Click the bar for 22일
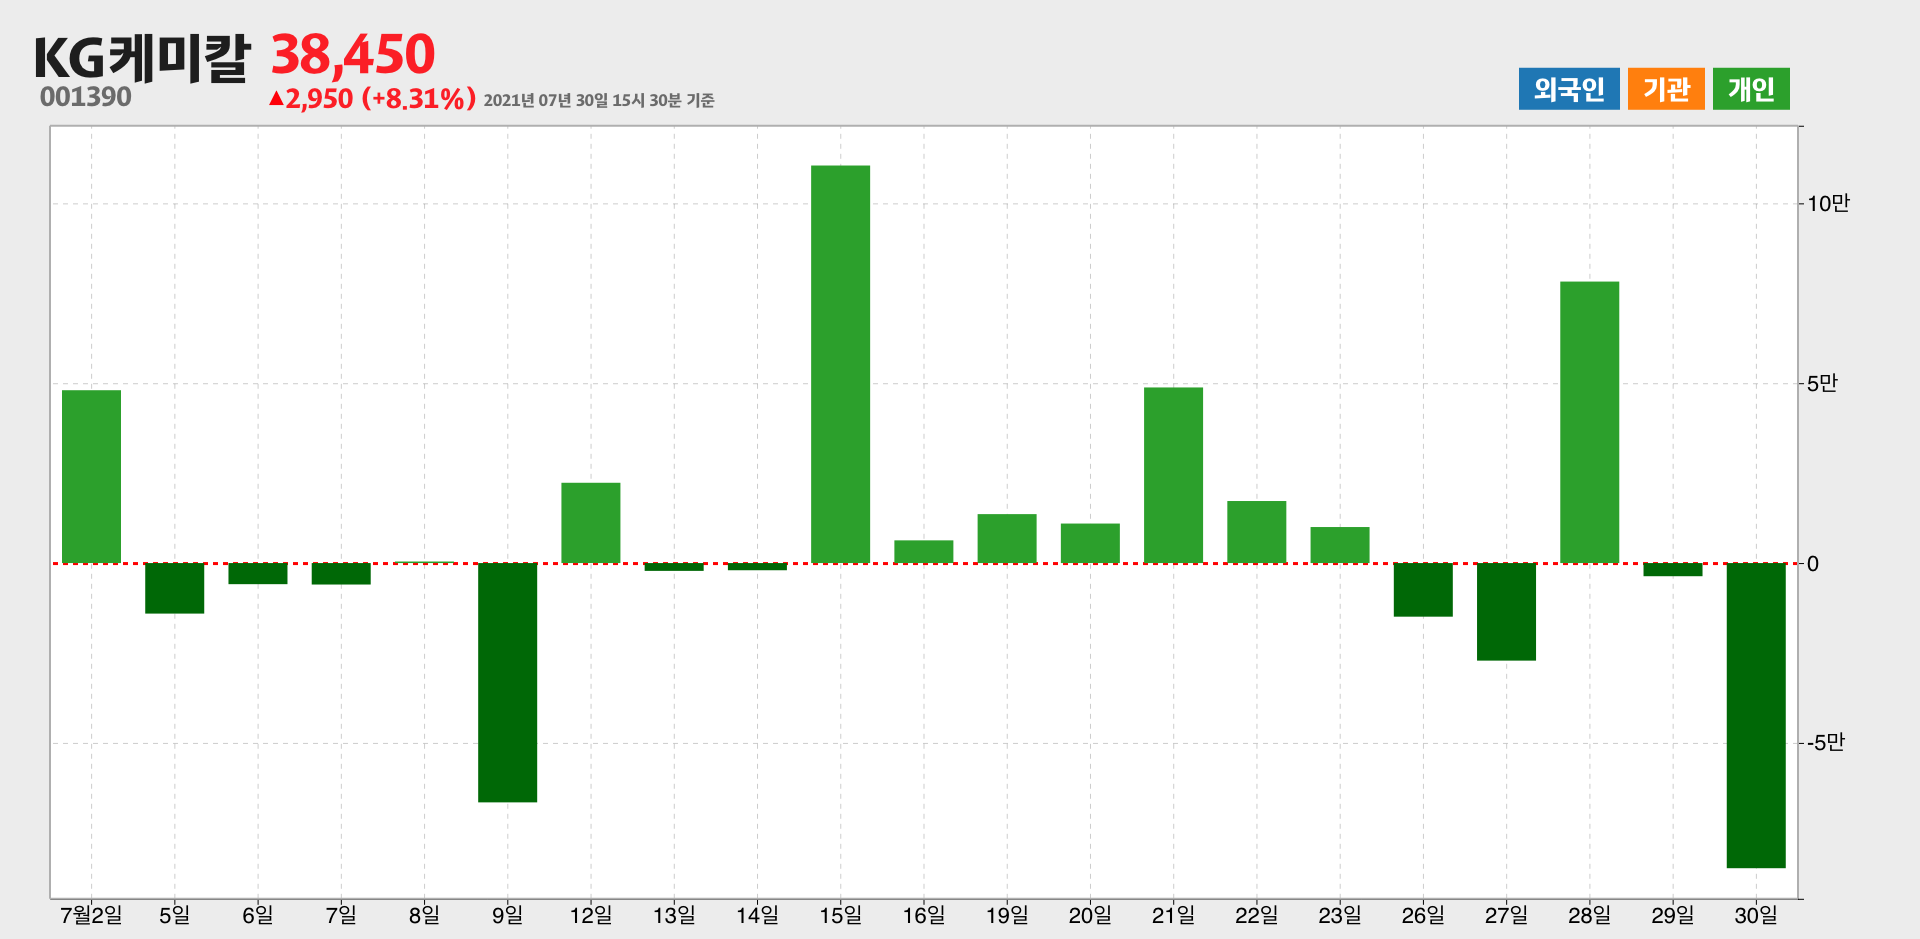Viewport: 1920px width, 939px height. tap(1257, 532)
